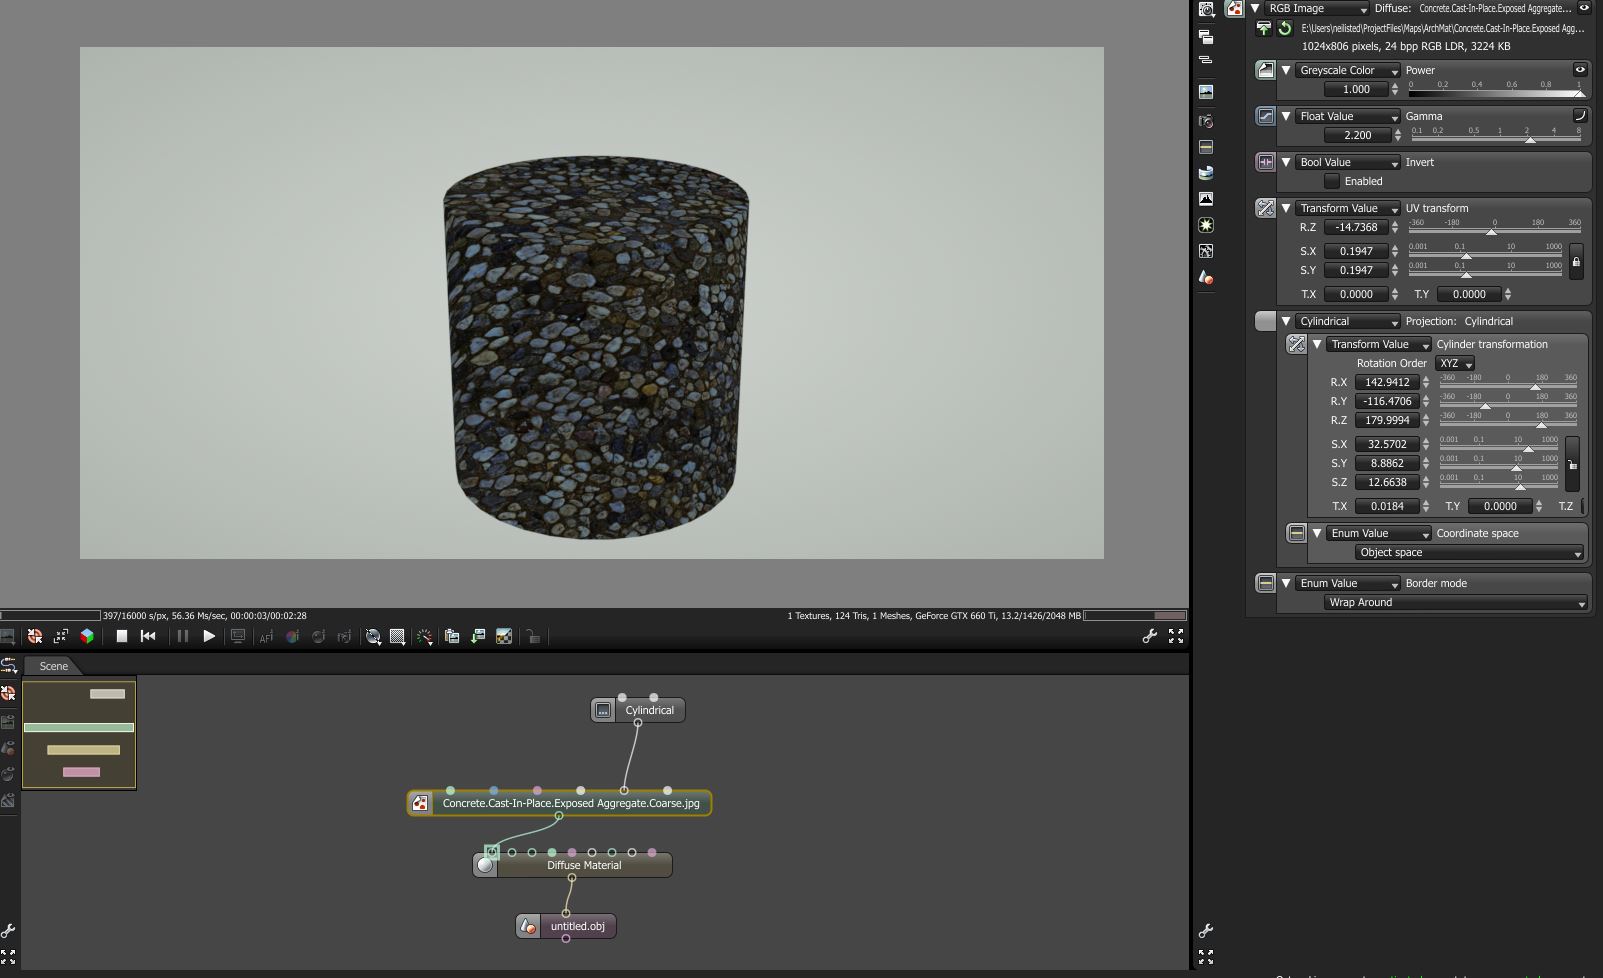Toggle the UV transform scale lock

pos(1576,261)
